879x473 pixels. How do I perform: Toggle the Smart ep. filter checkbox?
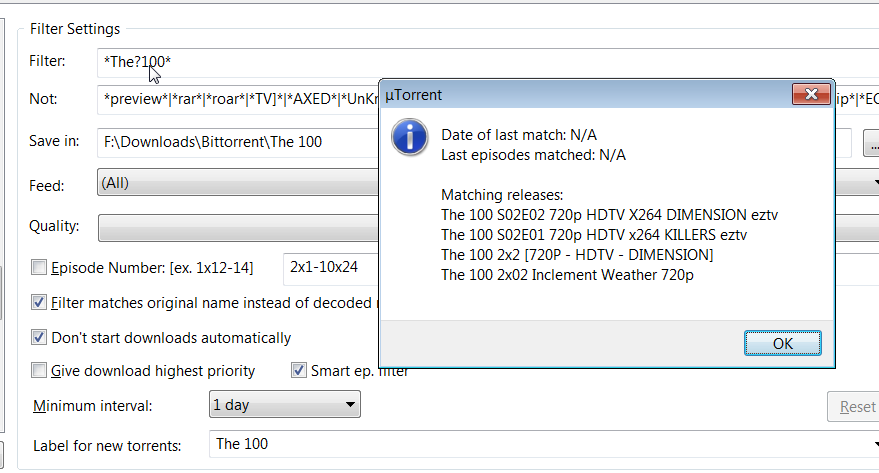click(299, 370)
